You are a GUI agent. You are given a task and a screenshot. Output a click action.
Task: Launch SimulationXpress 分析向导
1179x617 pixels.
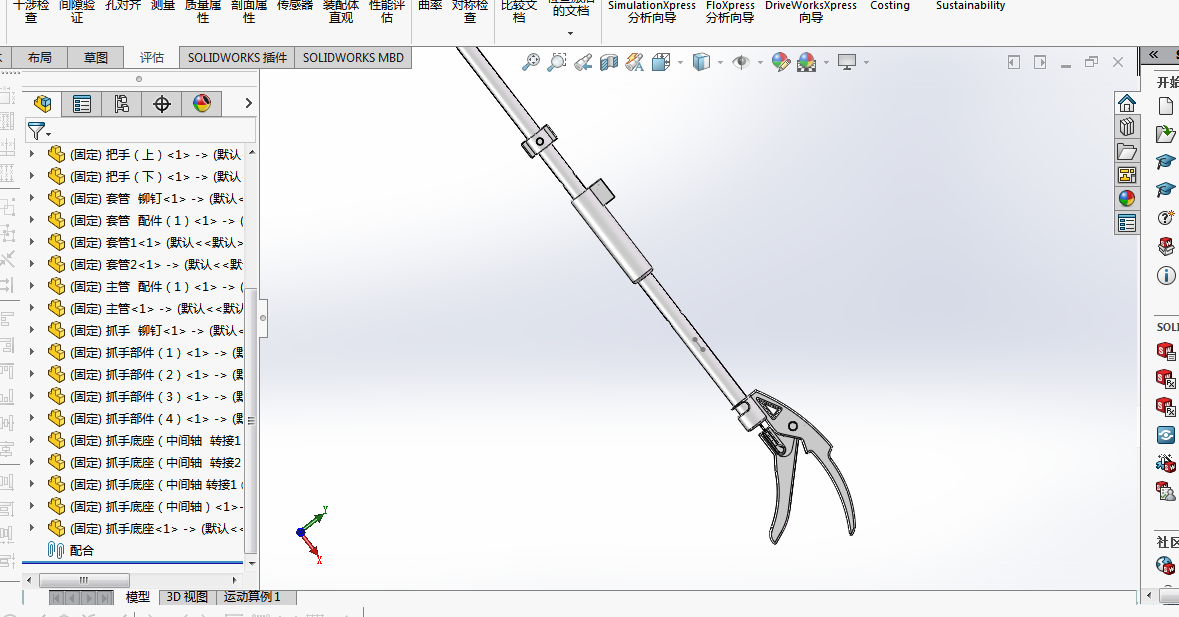652,11
